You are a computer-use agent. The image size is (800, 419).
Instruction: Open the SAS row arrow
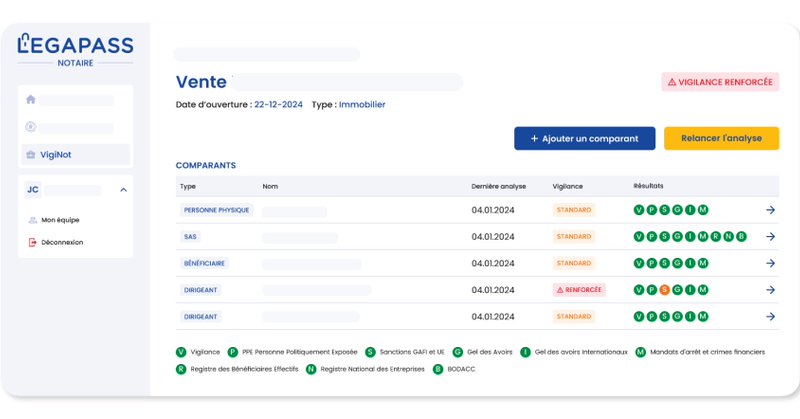point(770,236)
